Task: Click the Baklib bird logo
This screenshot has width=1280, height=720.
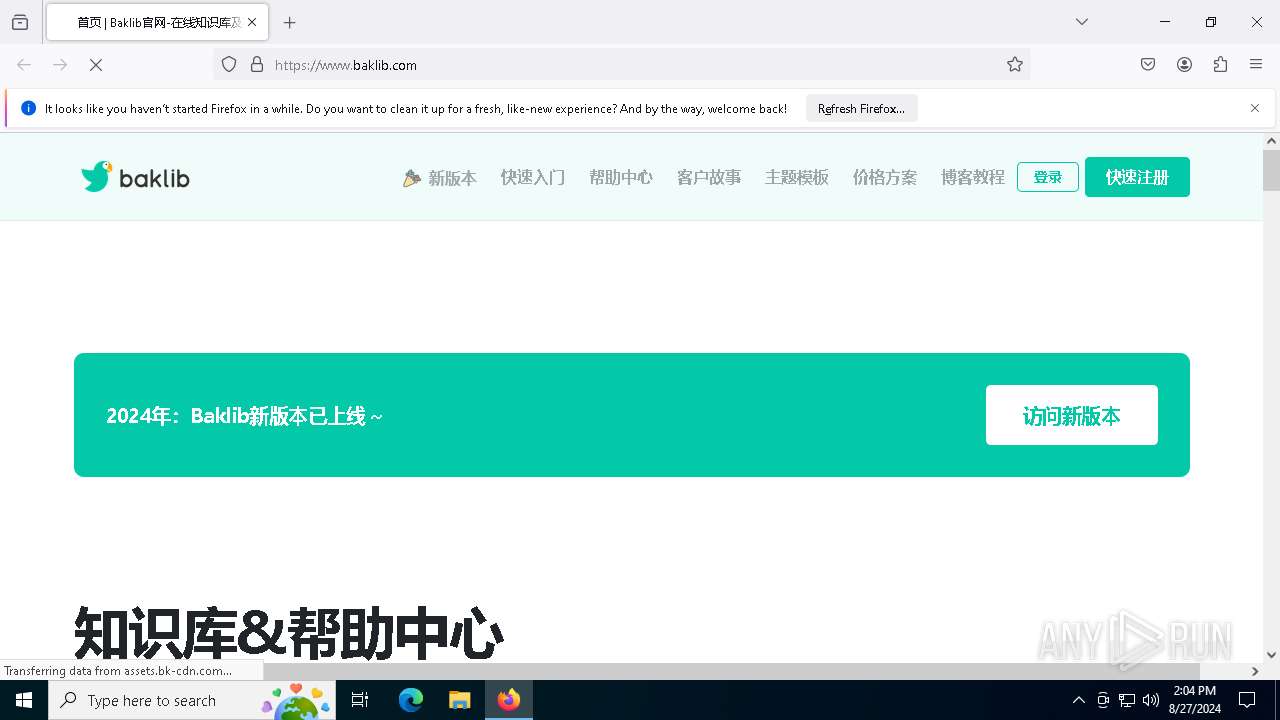Action: point(135,177)
